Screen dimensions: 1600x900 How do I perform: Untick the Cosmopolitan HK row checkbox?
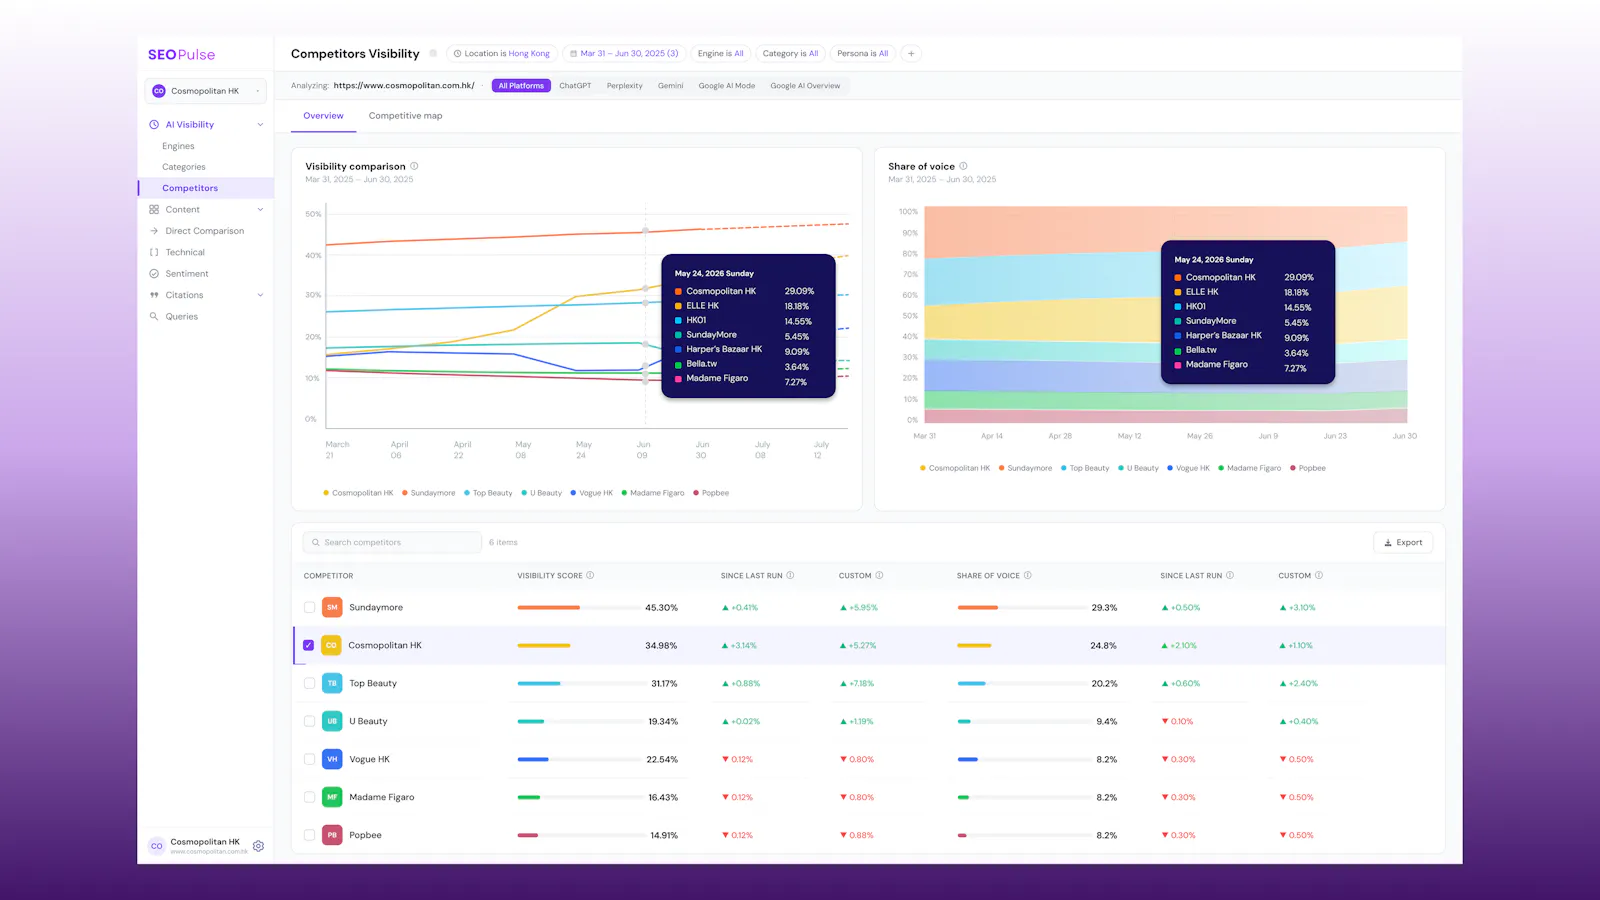308,646
